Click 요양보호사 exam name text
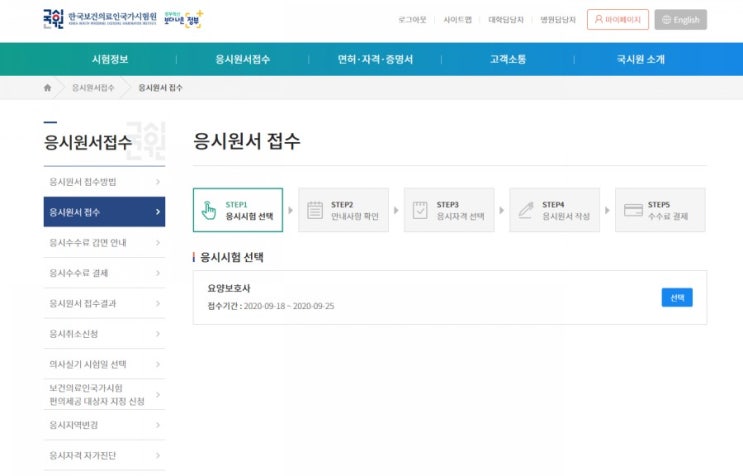 [x=229, y=288]
